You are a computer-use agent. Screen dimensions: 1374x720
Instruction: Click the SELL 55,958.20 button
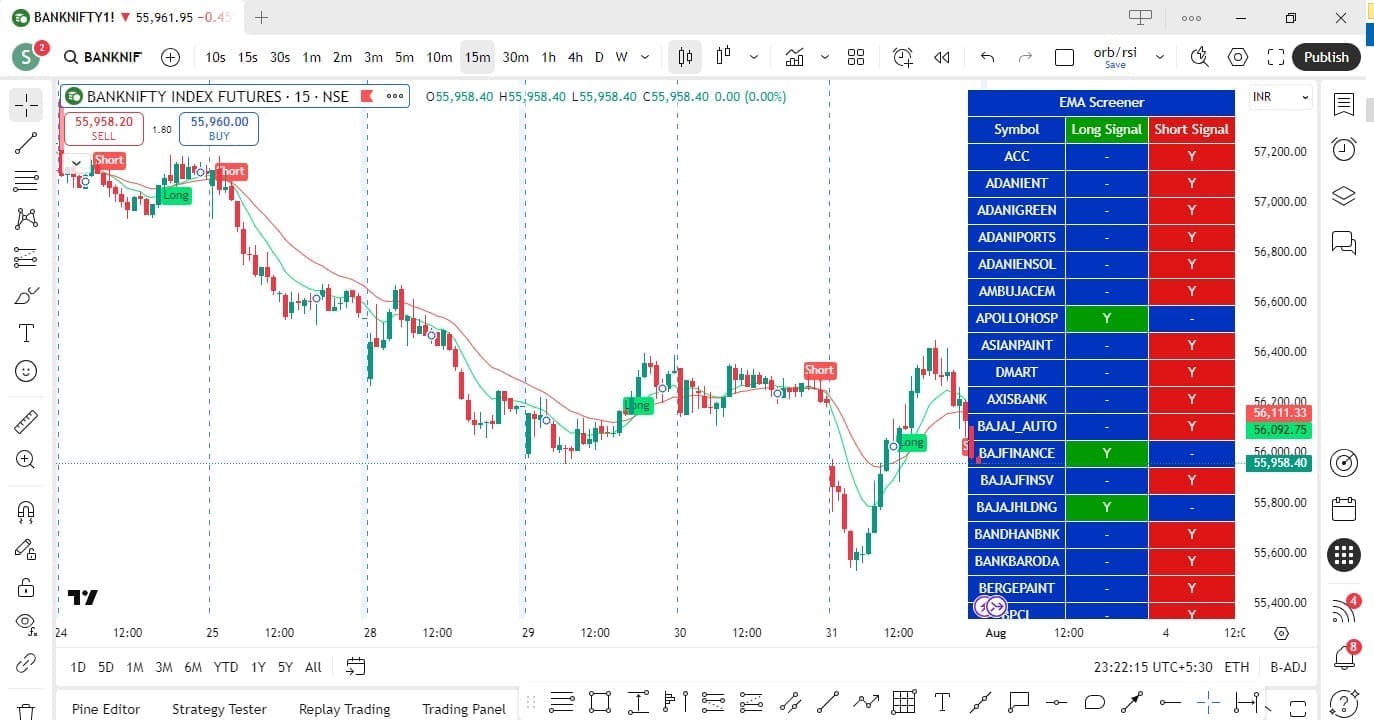(104, 128)
